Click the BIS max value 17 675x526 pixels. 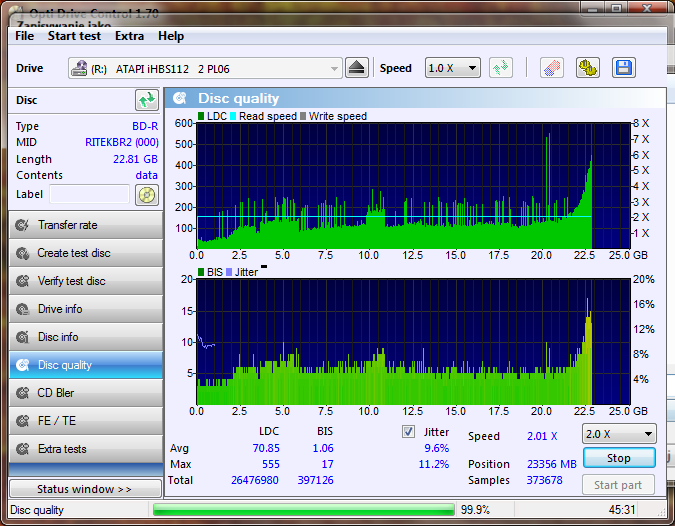(327, 464)
